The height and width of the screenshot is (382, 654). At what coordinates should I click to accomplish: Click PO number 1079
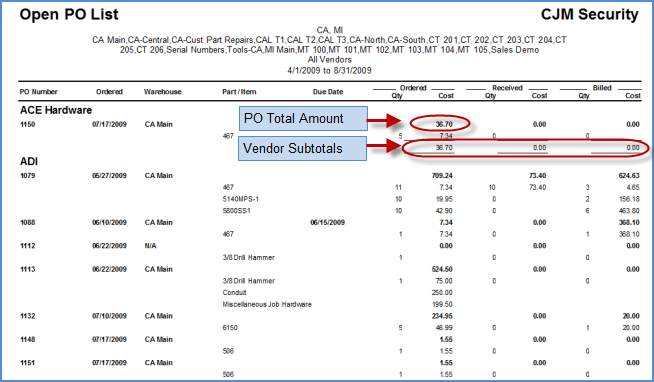pos(28,176)
